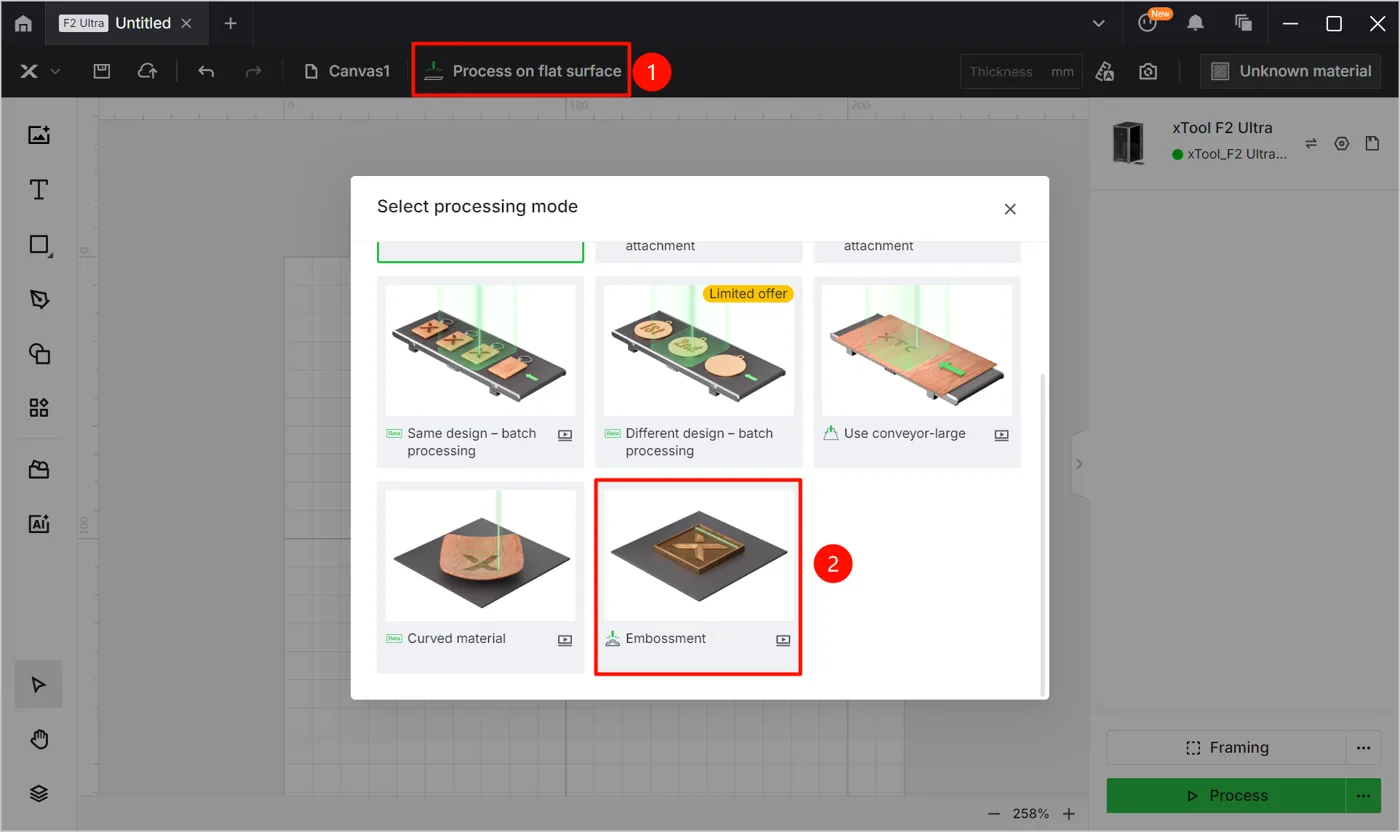Open Process on flat surface mode selector
The height and width of the screenshot is (832, 1400).
pyautogui.click(x=522, y=71)
